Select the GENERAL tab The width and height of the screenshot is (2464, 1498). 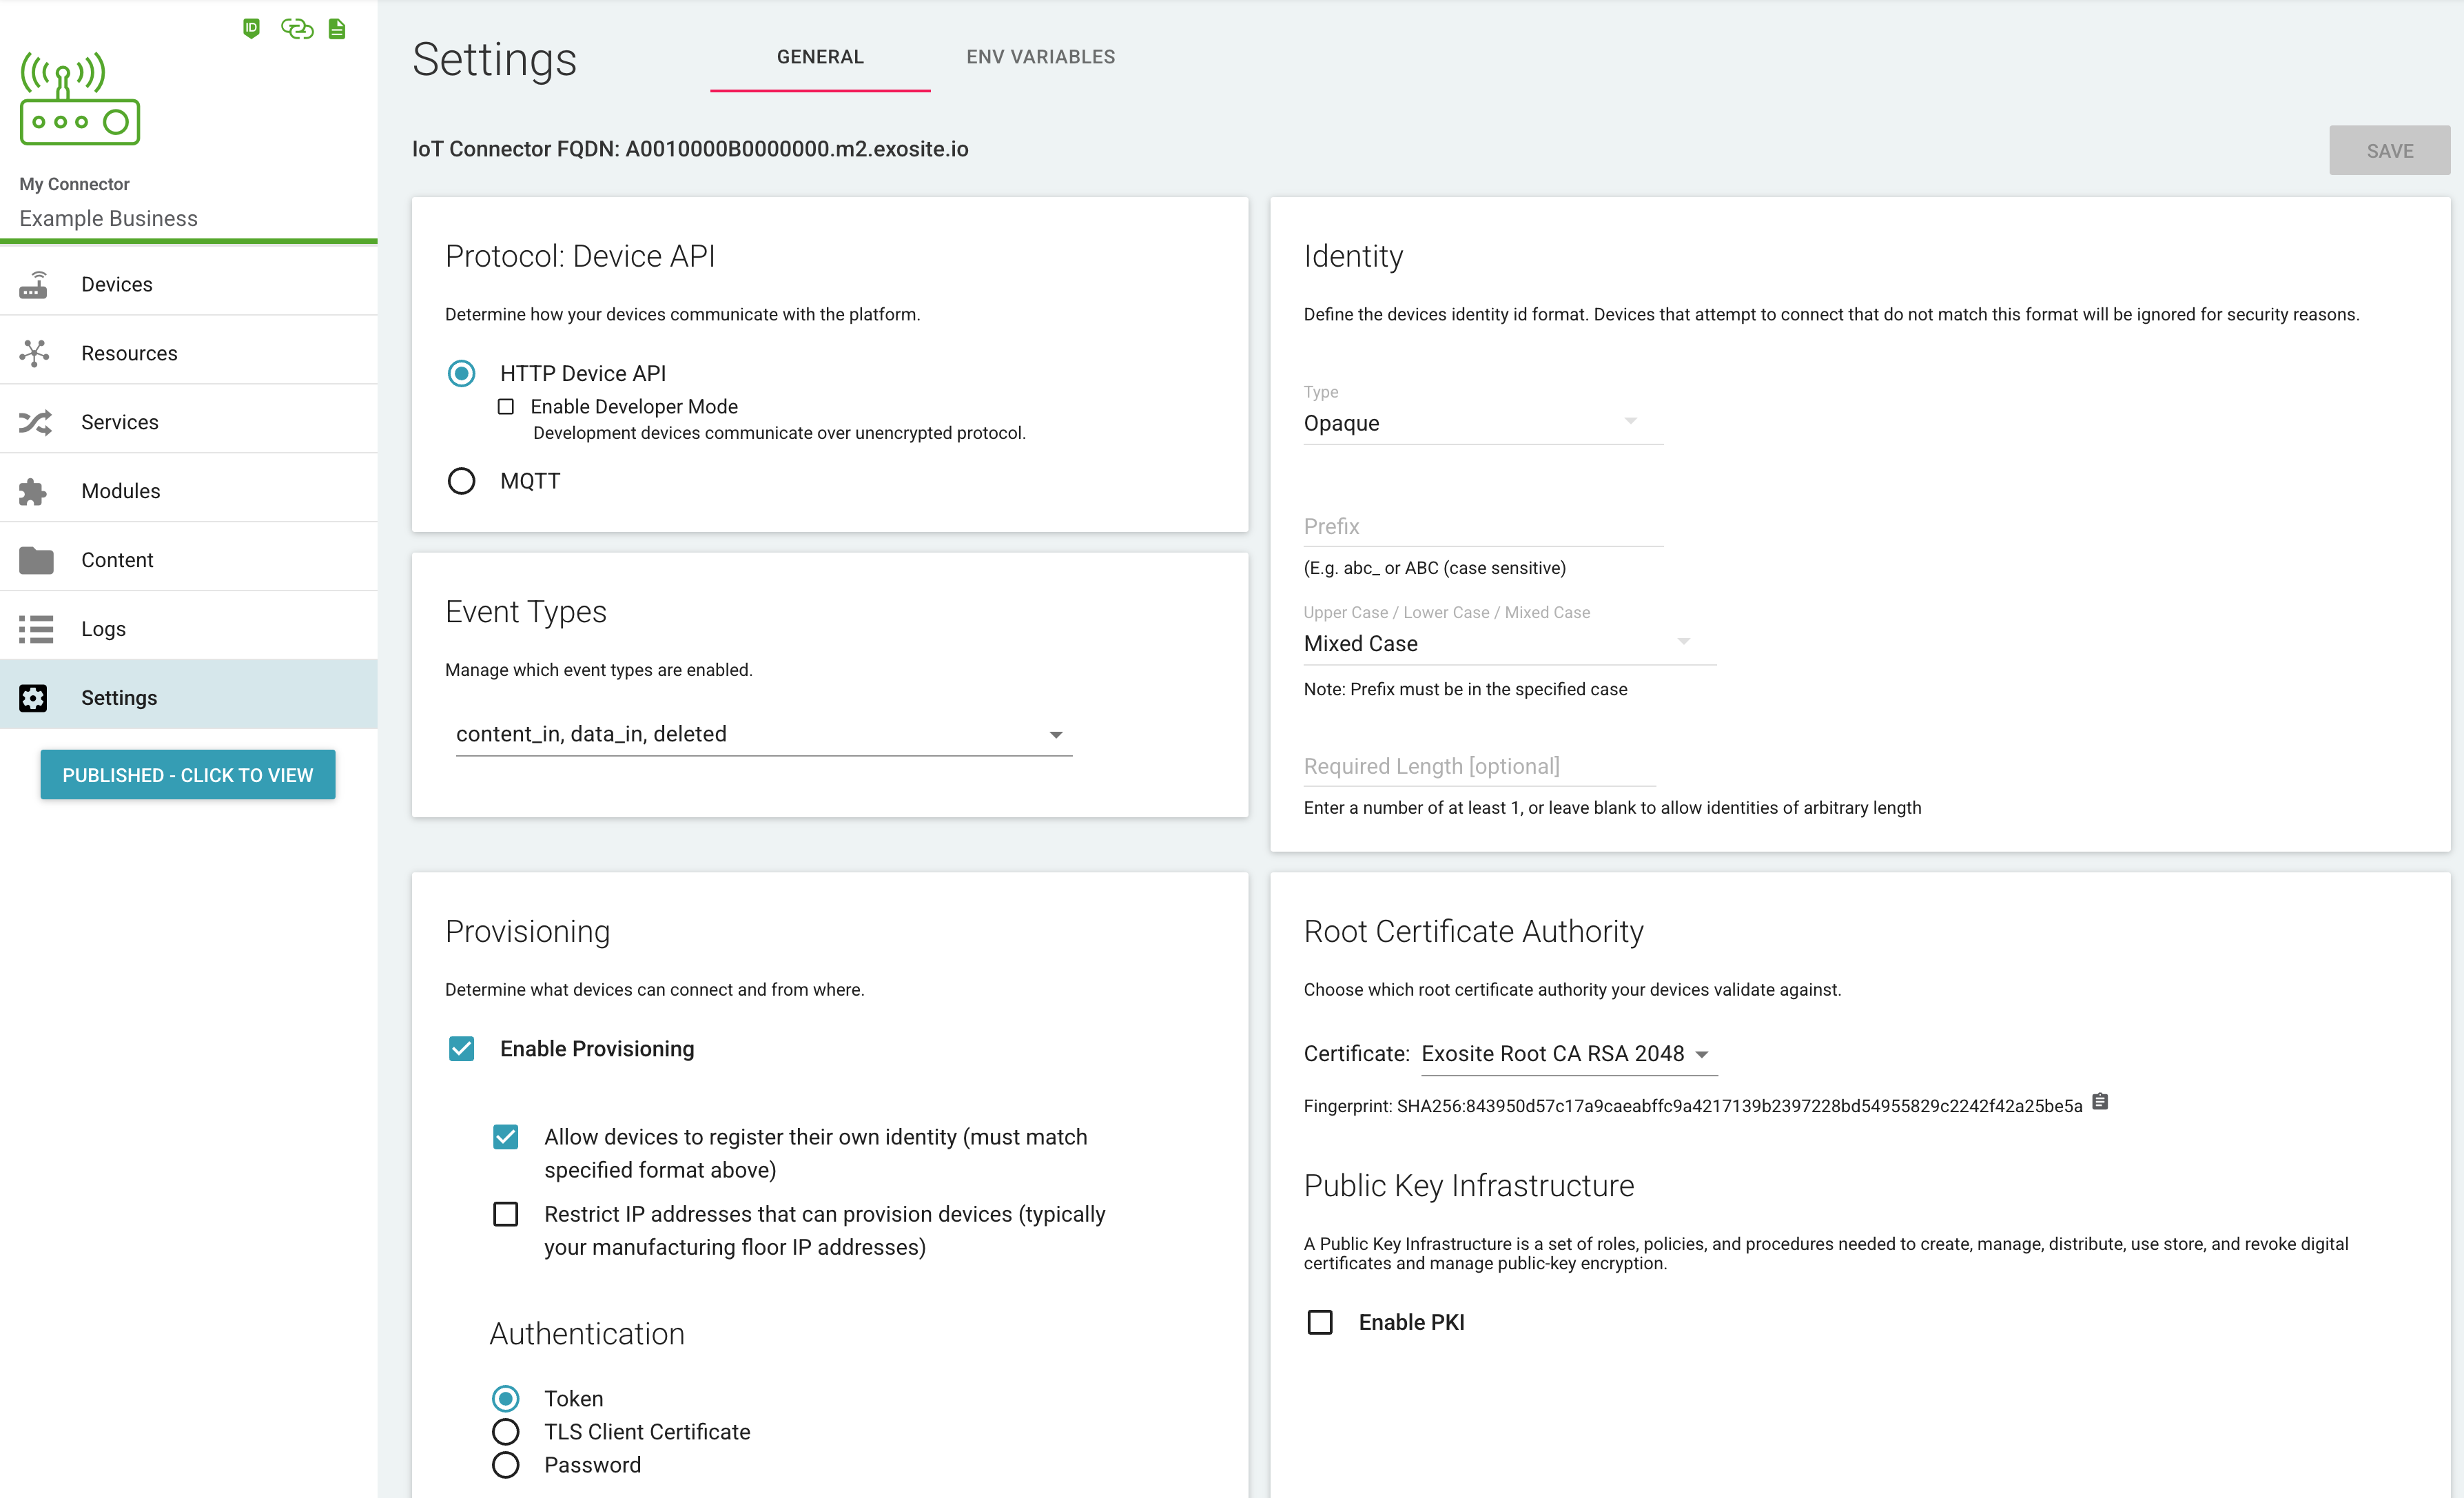pyautogui.click(x=819, y=56)
